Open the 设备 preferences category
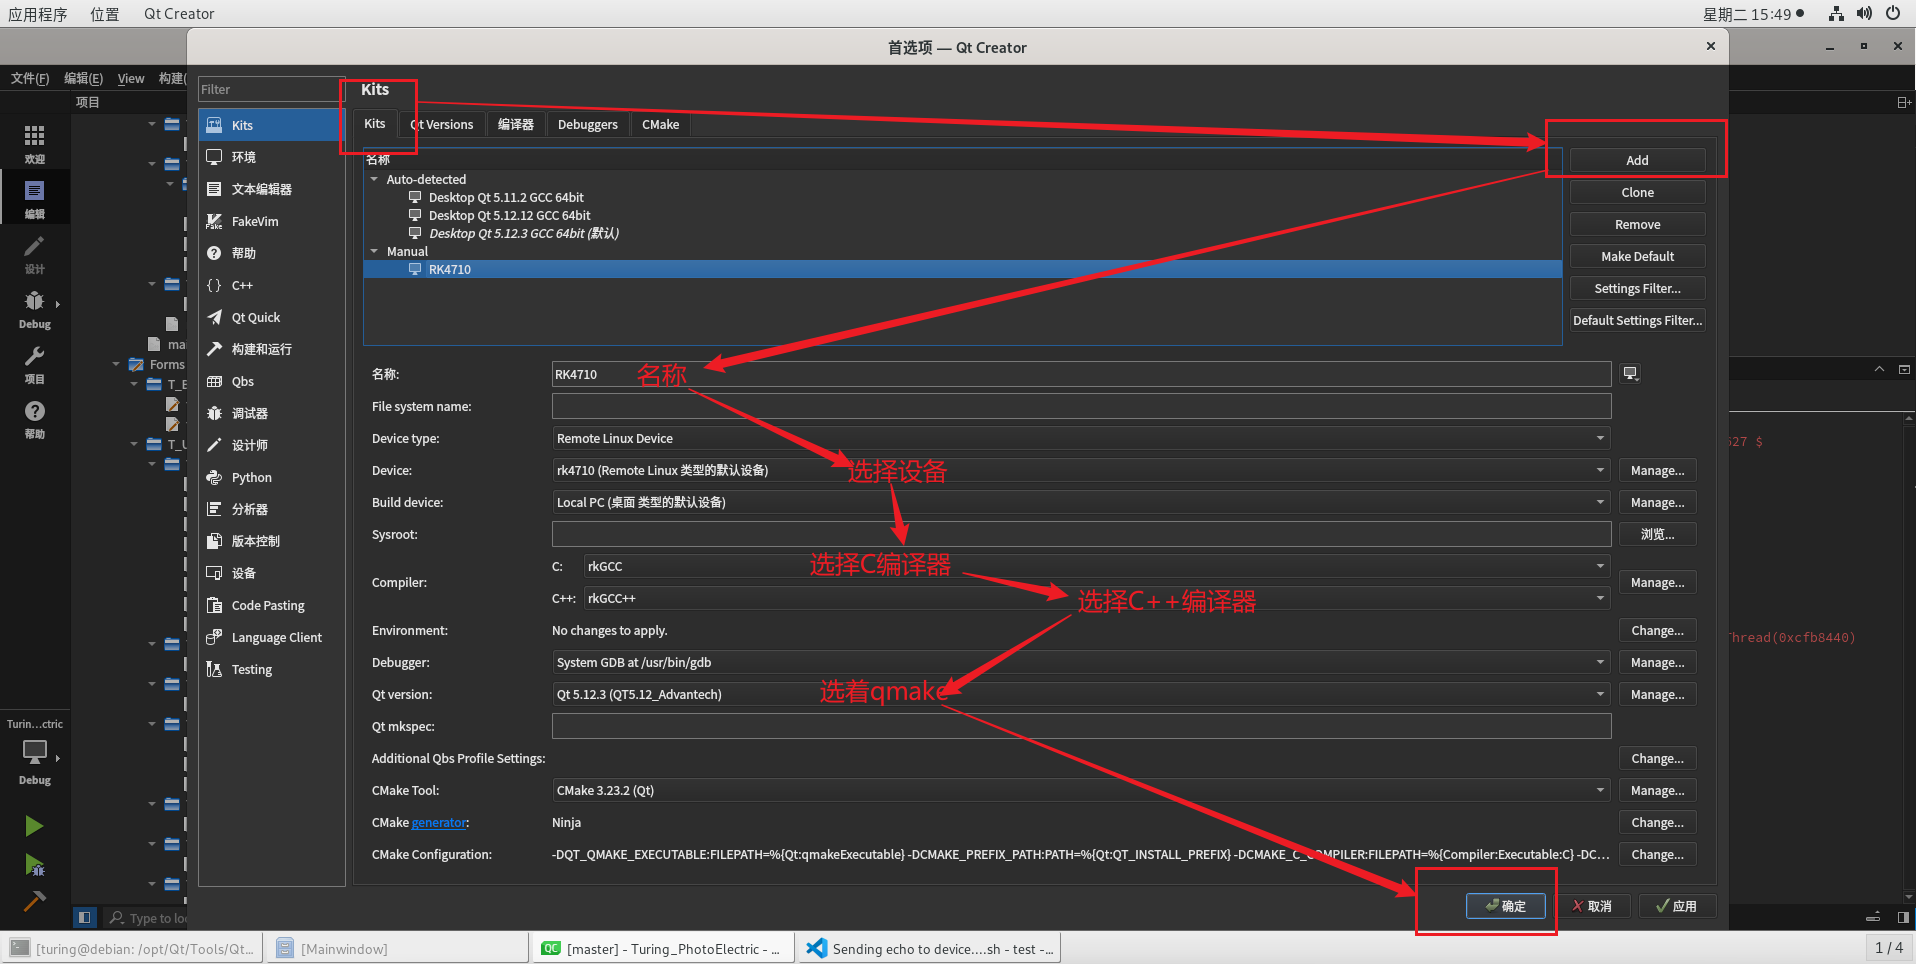 click(271, 573)
